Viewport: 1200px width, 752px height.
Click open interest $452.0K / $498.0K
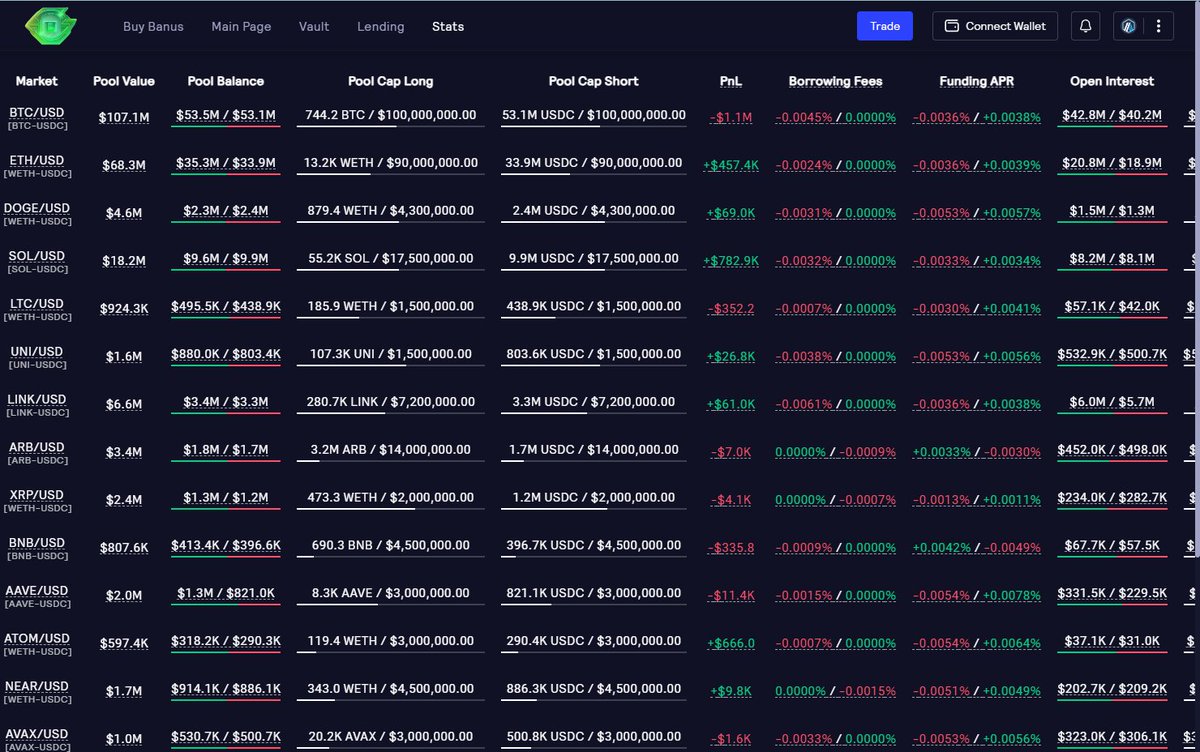[x=1112, y=450]
